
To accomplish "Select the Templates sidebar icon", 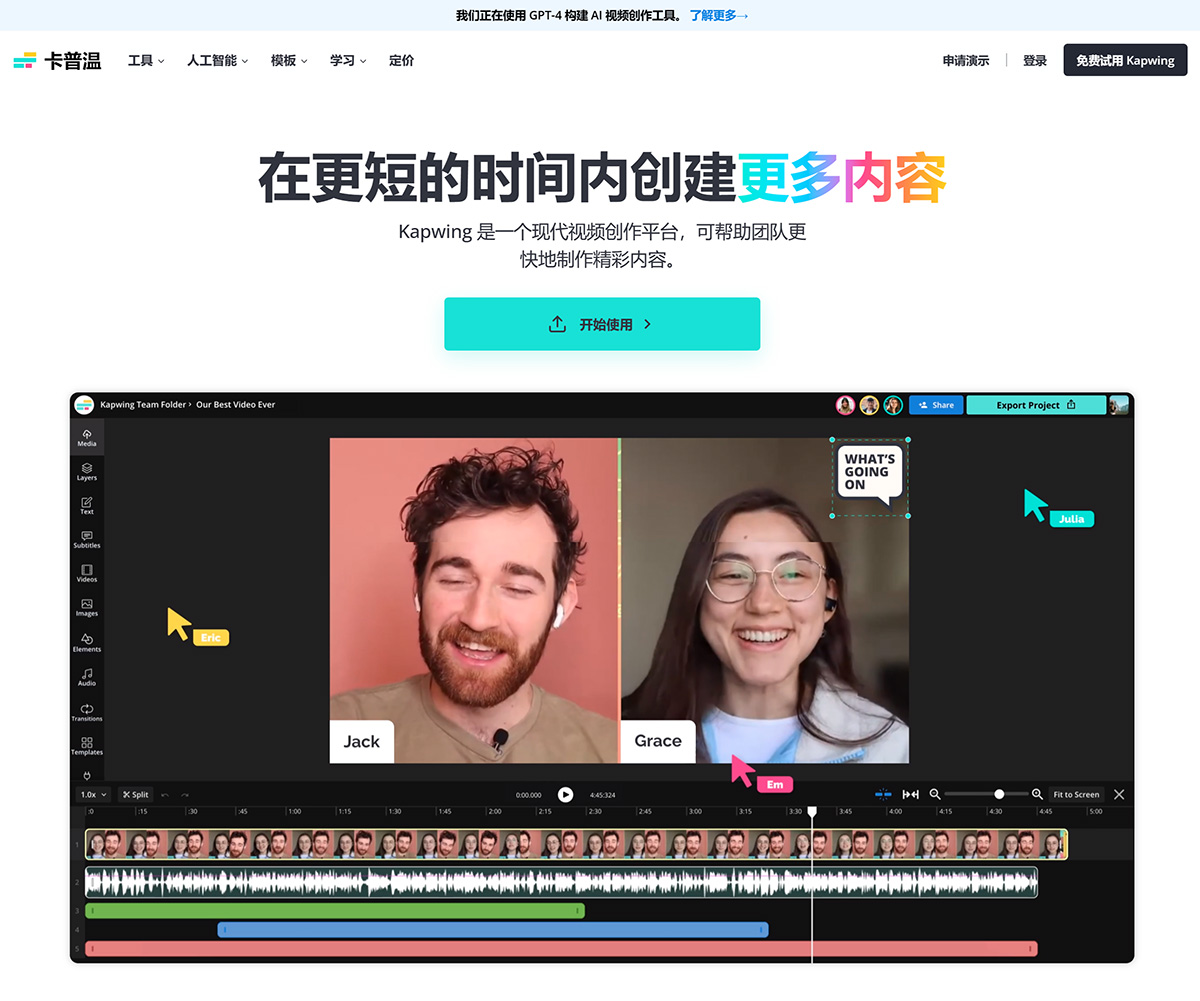I will 86,747.
